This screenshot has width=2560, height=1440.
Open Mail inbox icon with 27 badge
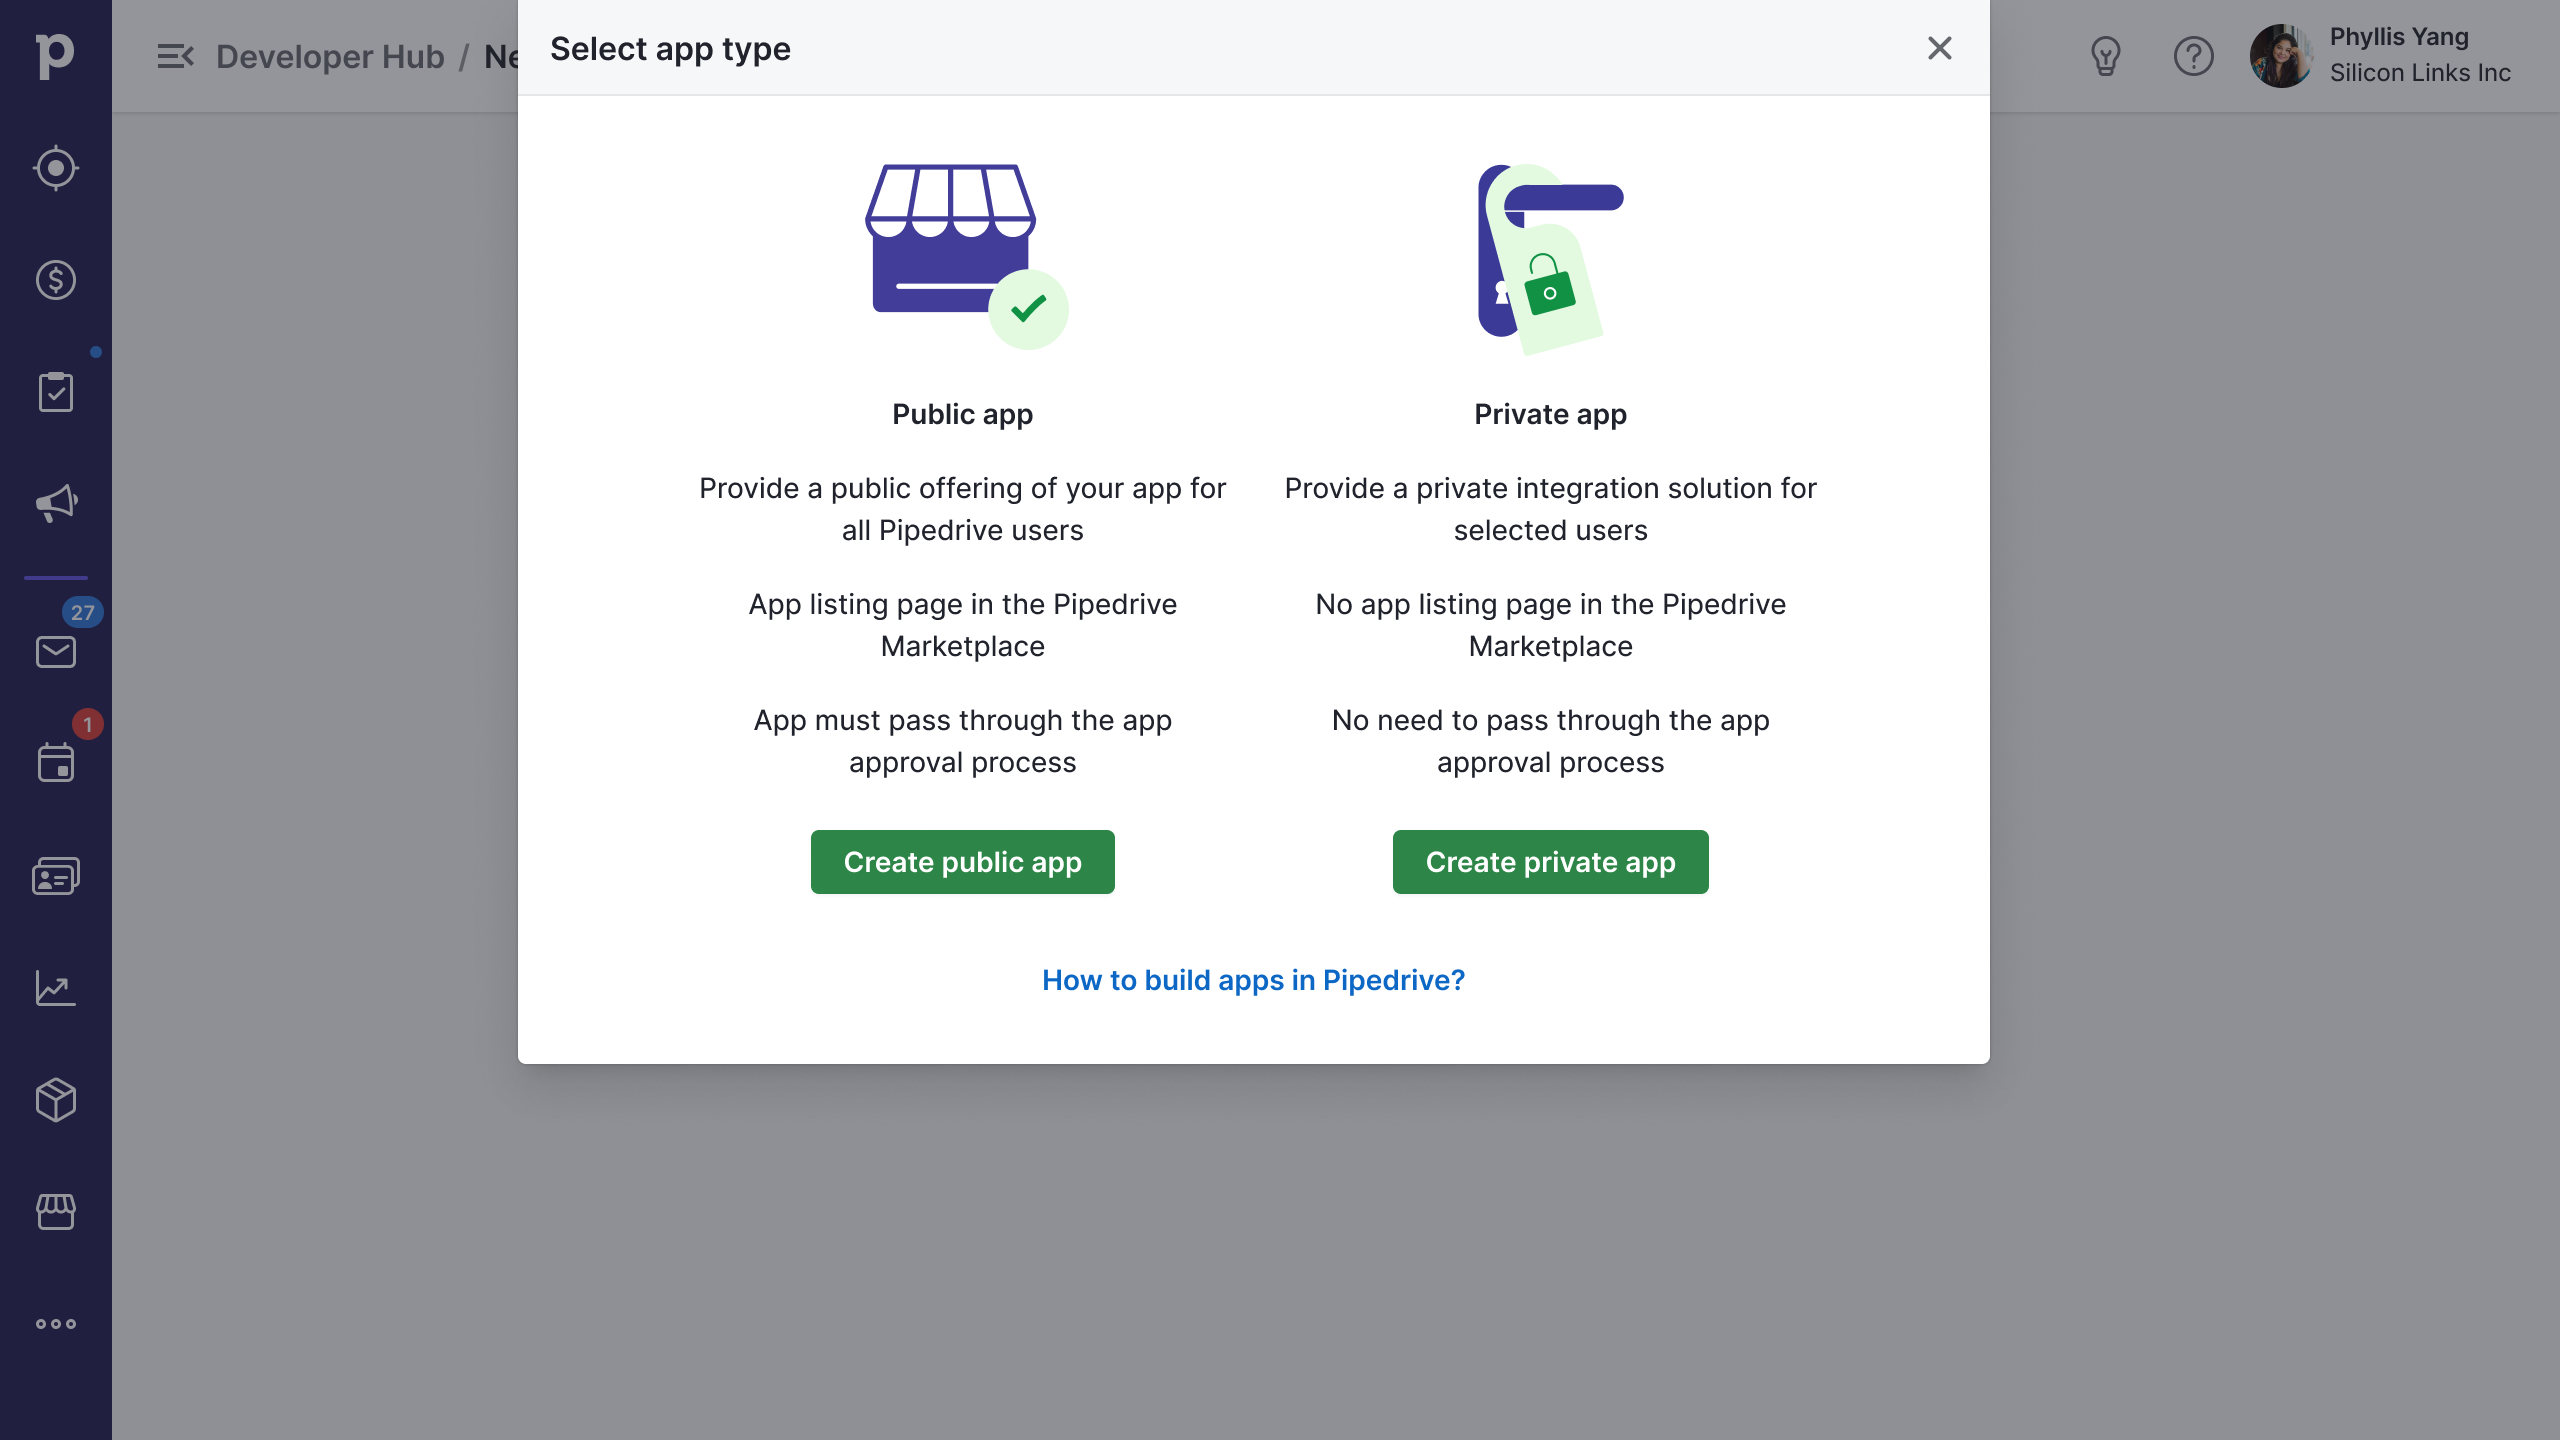55,652
